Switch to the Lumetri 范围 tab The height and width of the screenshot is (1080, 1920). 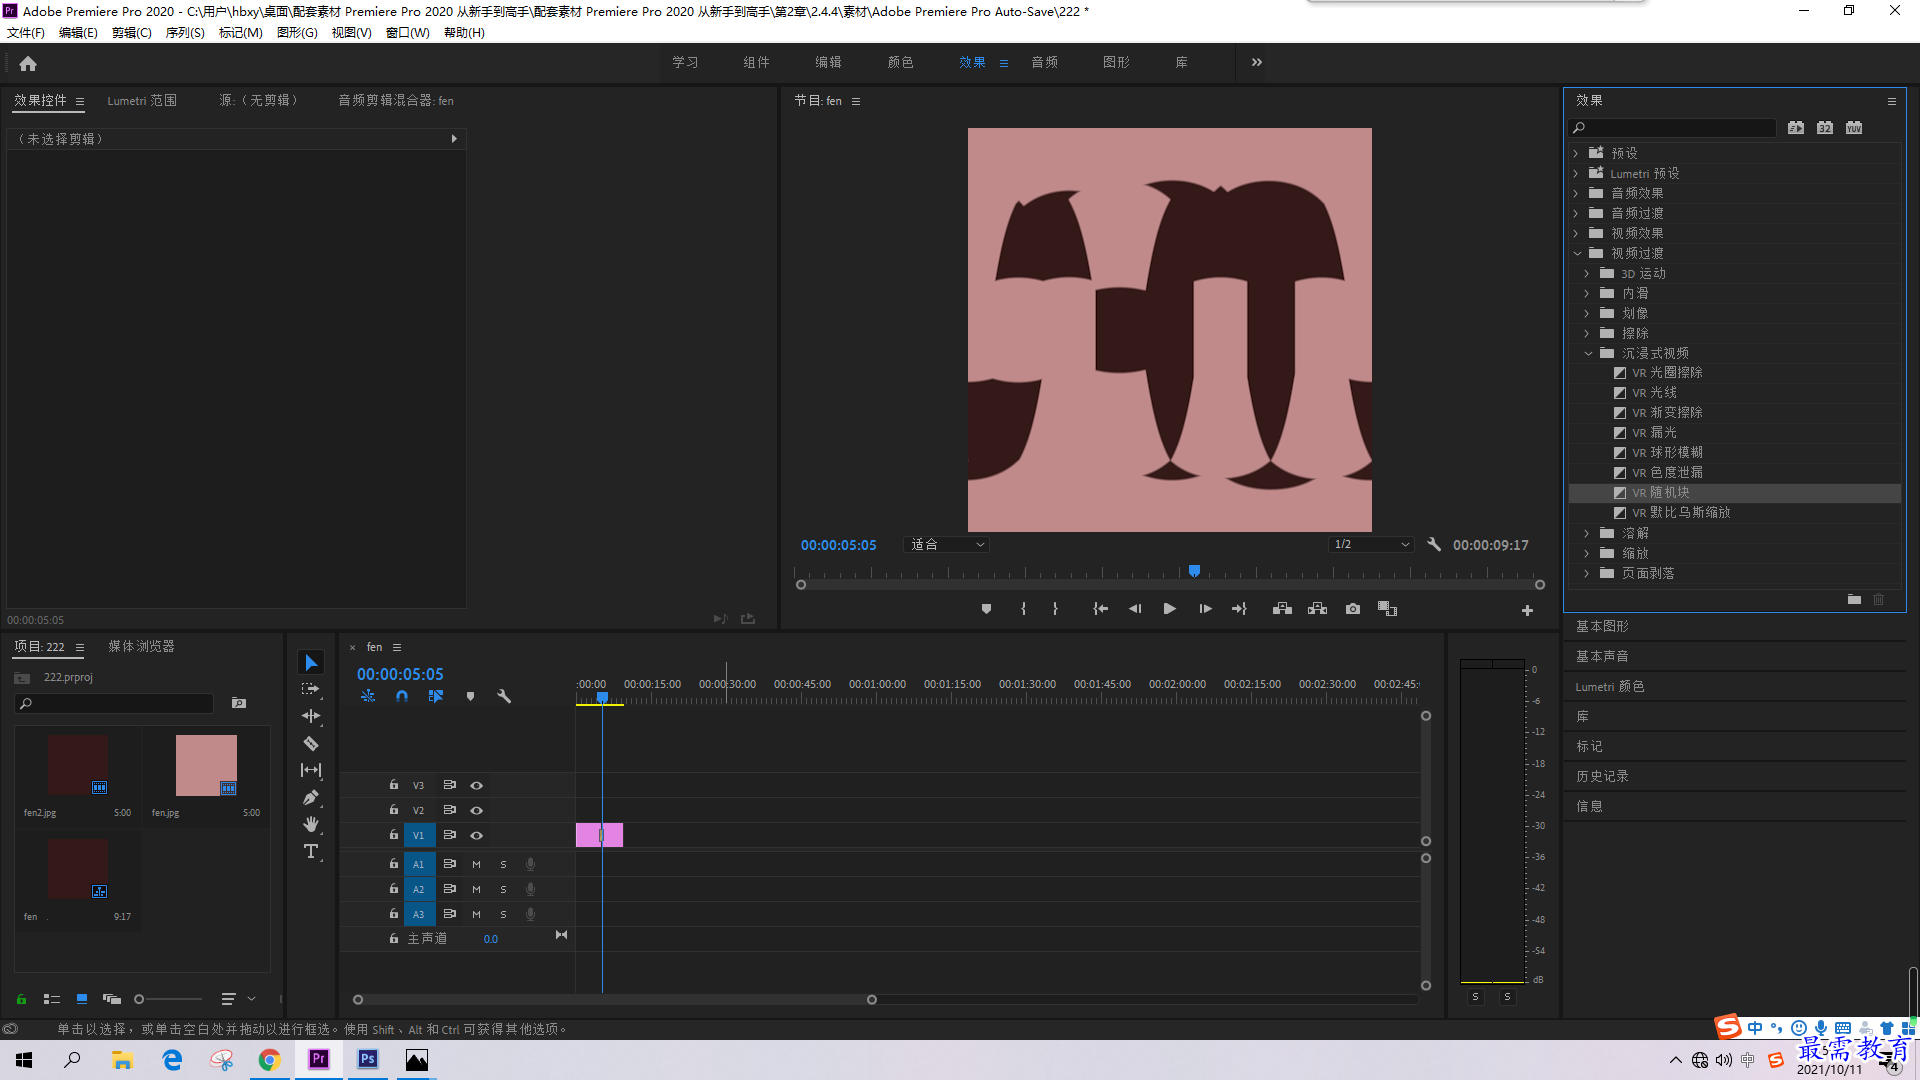142,101
